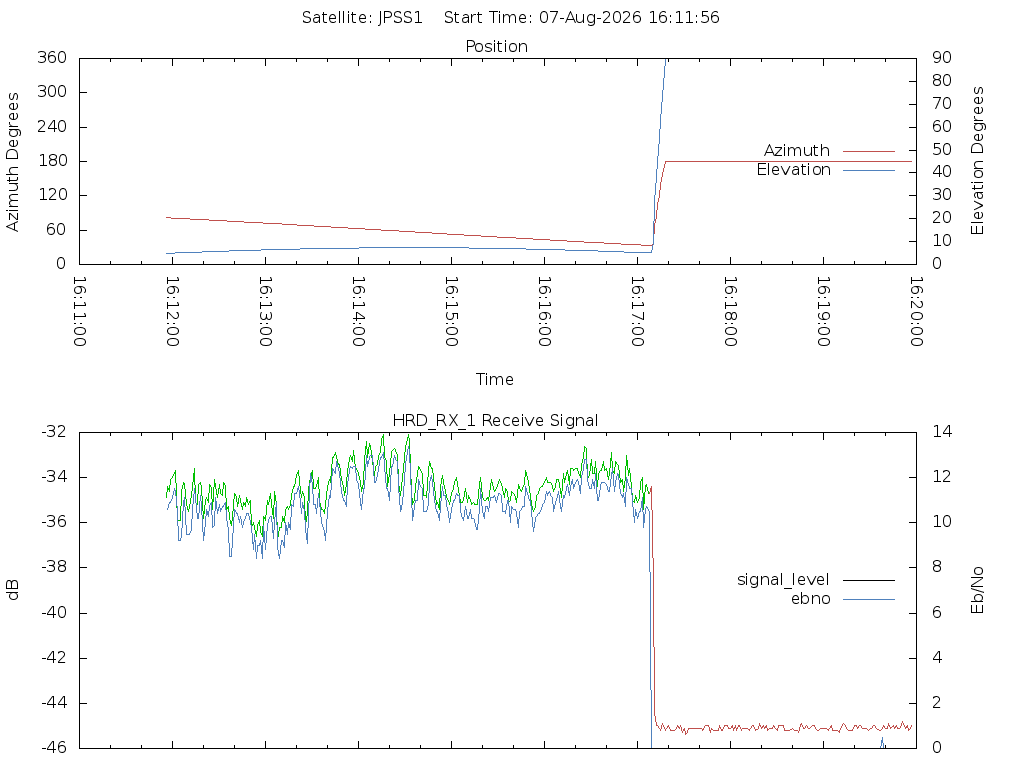Click the red Azimuth legend line sample
1024x768 pixels.
(x=869, y=151)
